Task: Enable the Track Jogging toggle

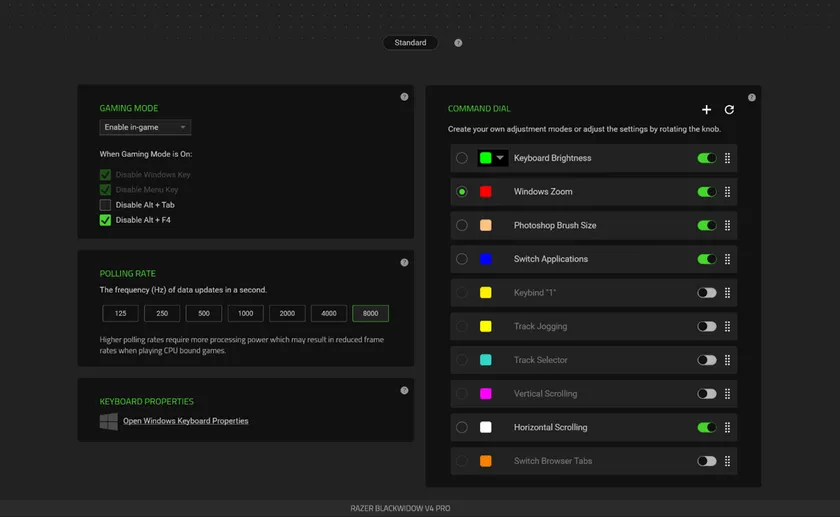Action: click(x=707, y=326)
